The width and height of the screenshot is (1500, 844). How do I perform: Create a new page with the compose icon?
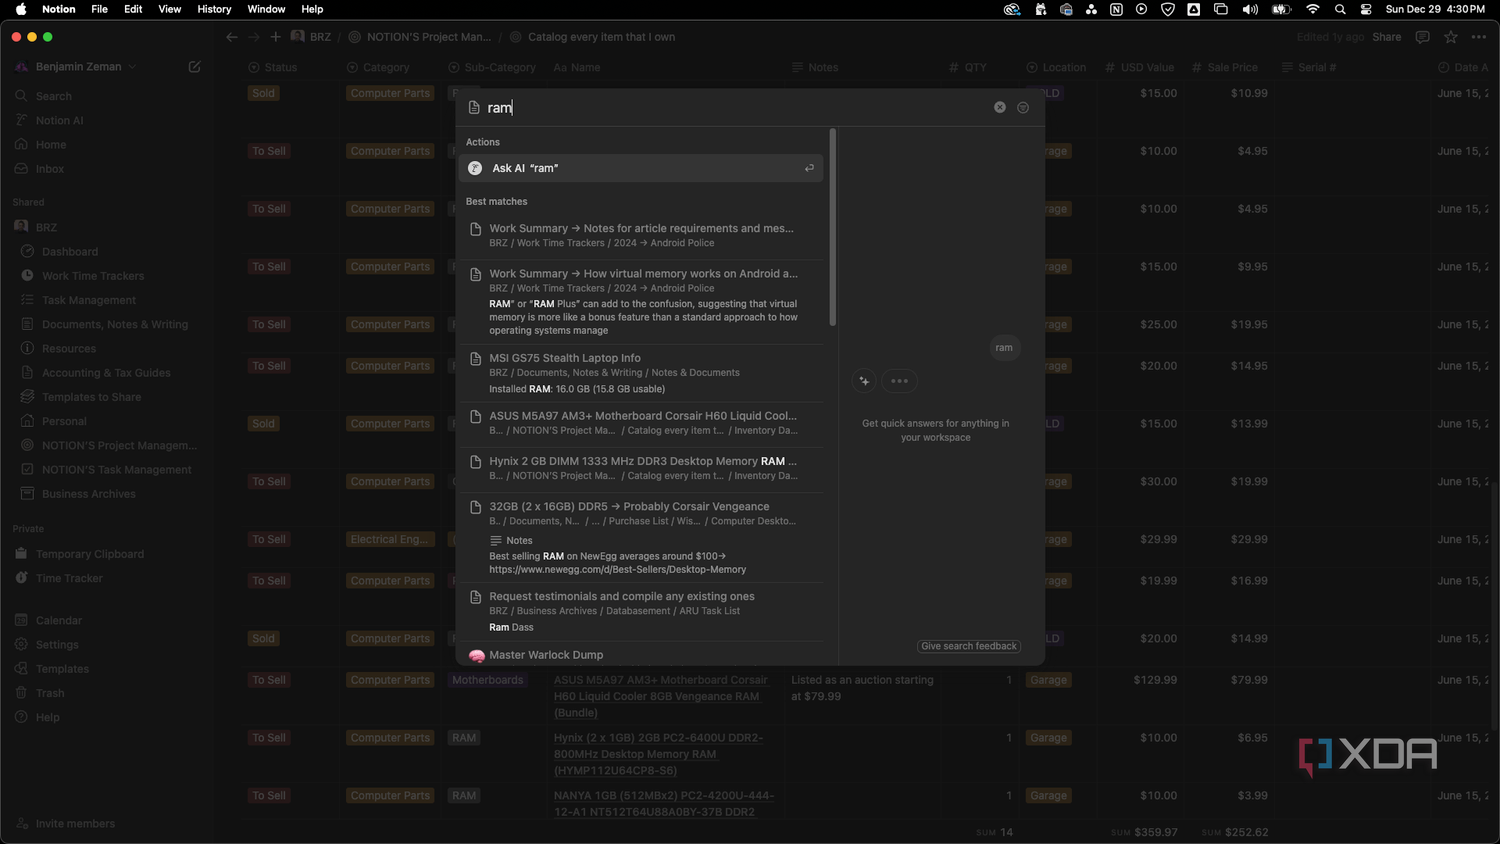coord(195,67)
